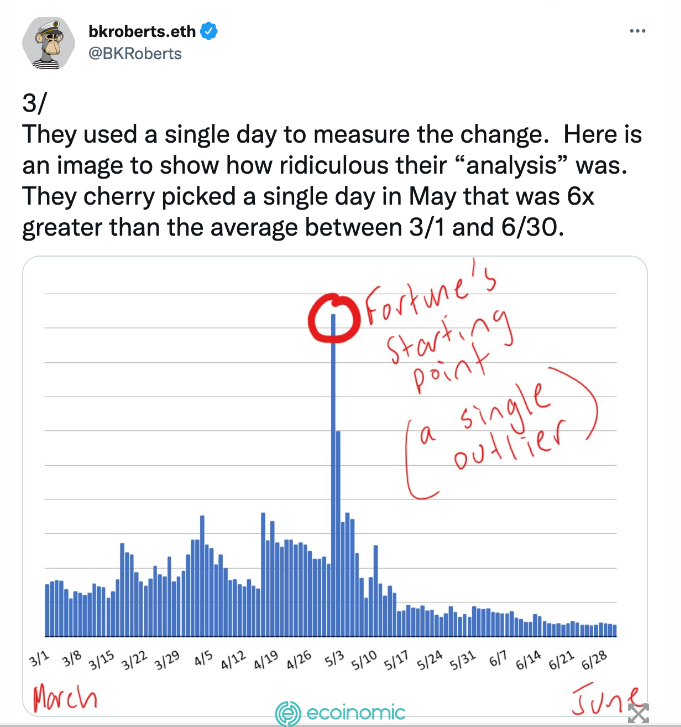Open bkroberts.eth profile avatar
Screen dimensions: 681x727
48,43
